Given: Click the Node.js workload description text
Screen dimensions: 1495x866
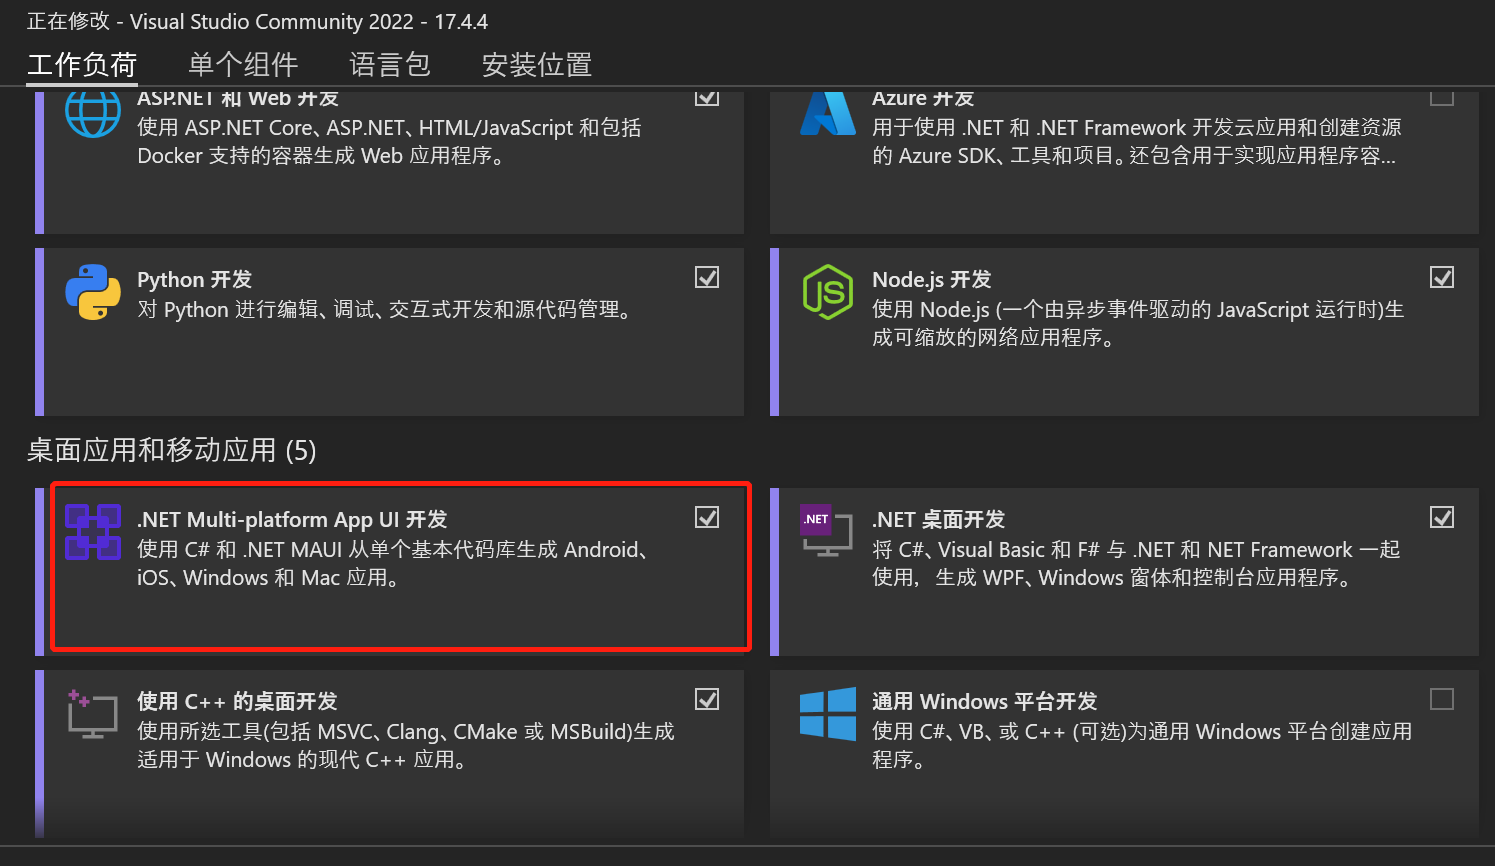Looking at the screenshot, I should point(1138,324).
